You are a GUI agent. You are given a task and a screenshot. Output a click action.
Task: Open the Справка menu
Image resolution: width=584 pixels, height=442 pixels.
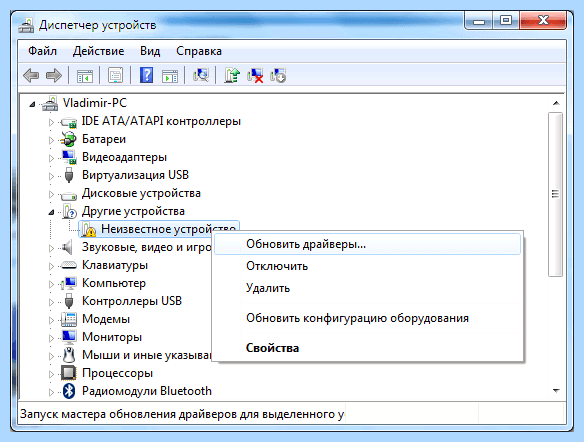coord(199,51)
